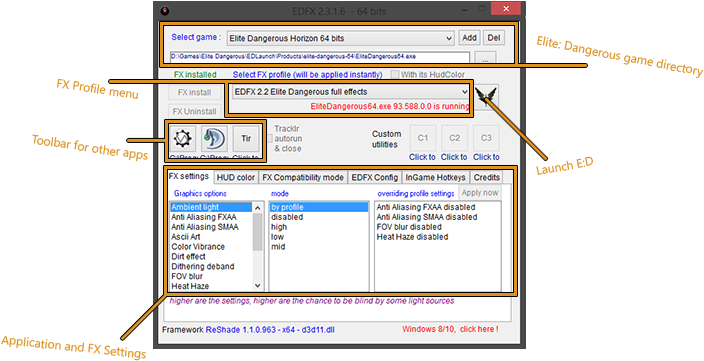Select FOV blur in Graphics options list
The width and height of the screenshot is (704, 361).
click(211, 277)
